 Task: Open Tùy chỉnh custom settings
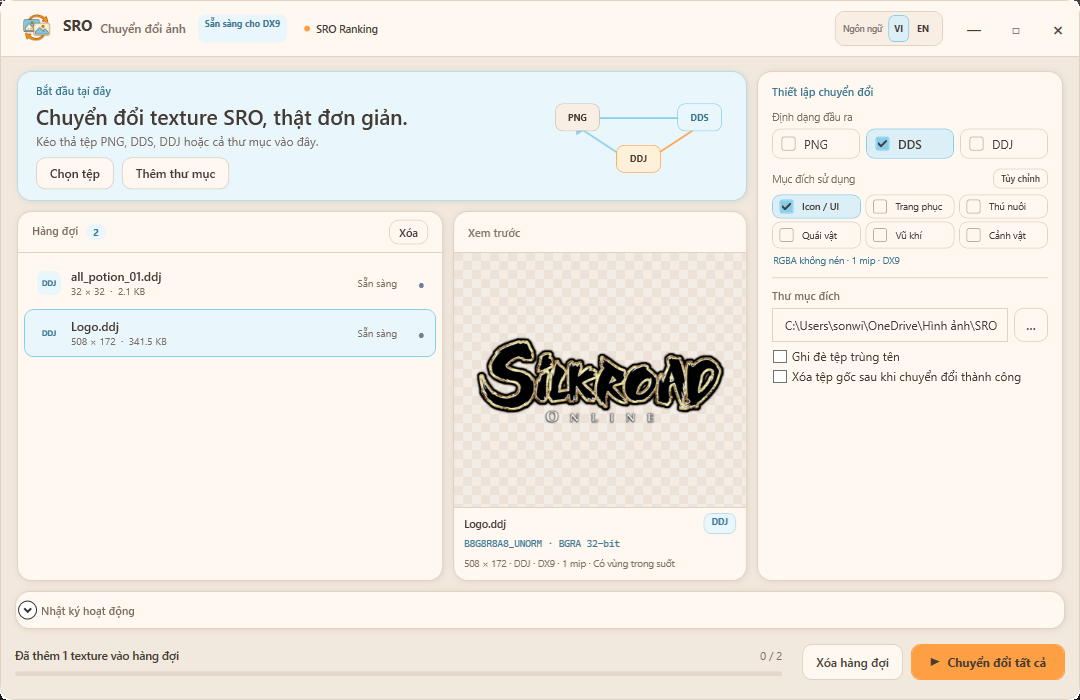pyautogui.click(x=1020, y=179)
